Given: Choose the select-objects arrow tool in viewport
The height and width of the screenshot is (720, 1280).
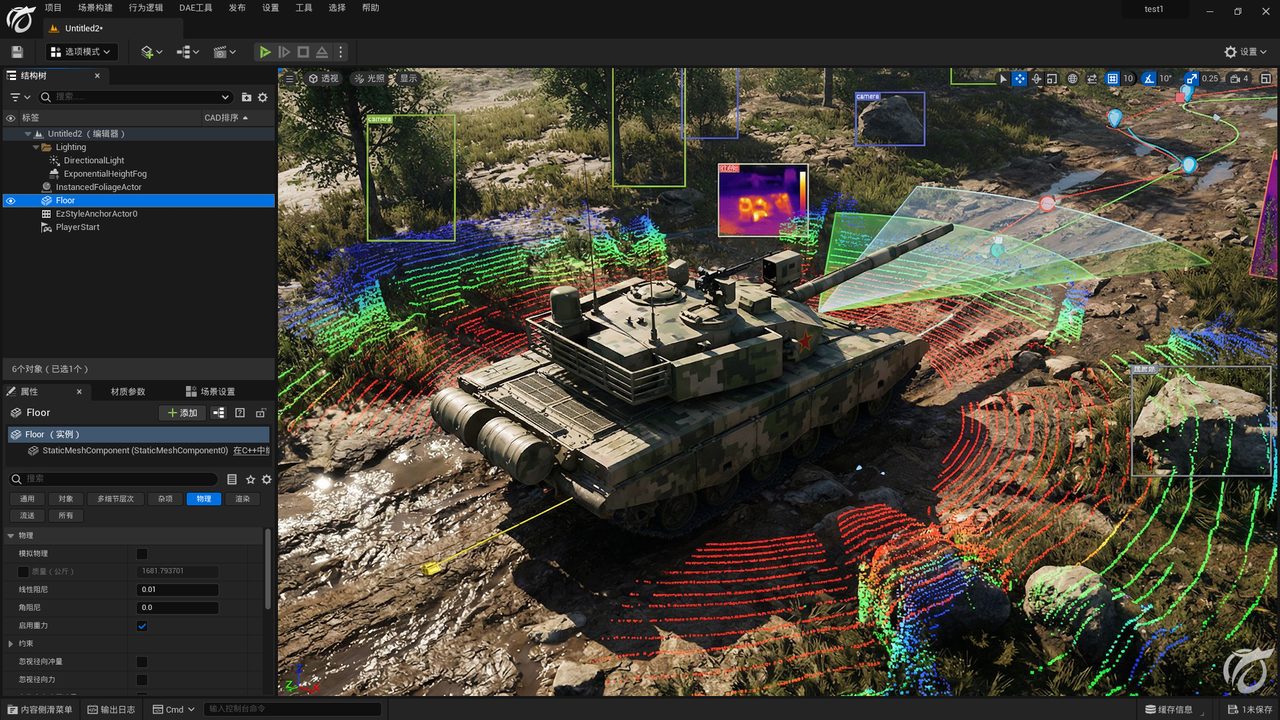Looking at the screenshot, I should point(1004,78).
